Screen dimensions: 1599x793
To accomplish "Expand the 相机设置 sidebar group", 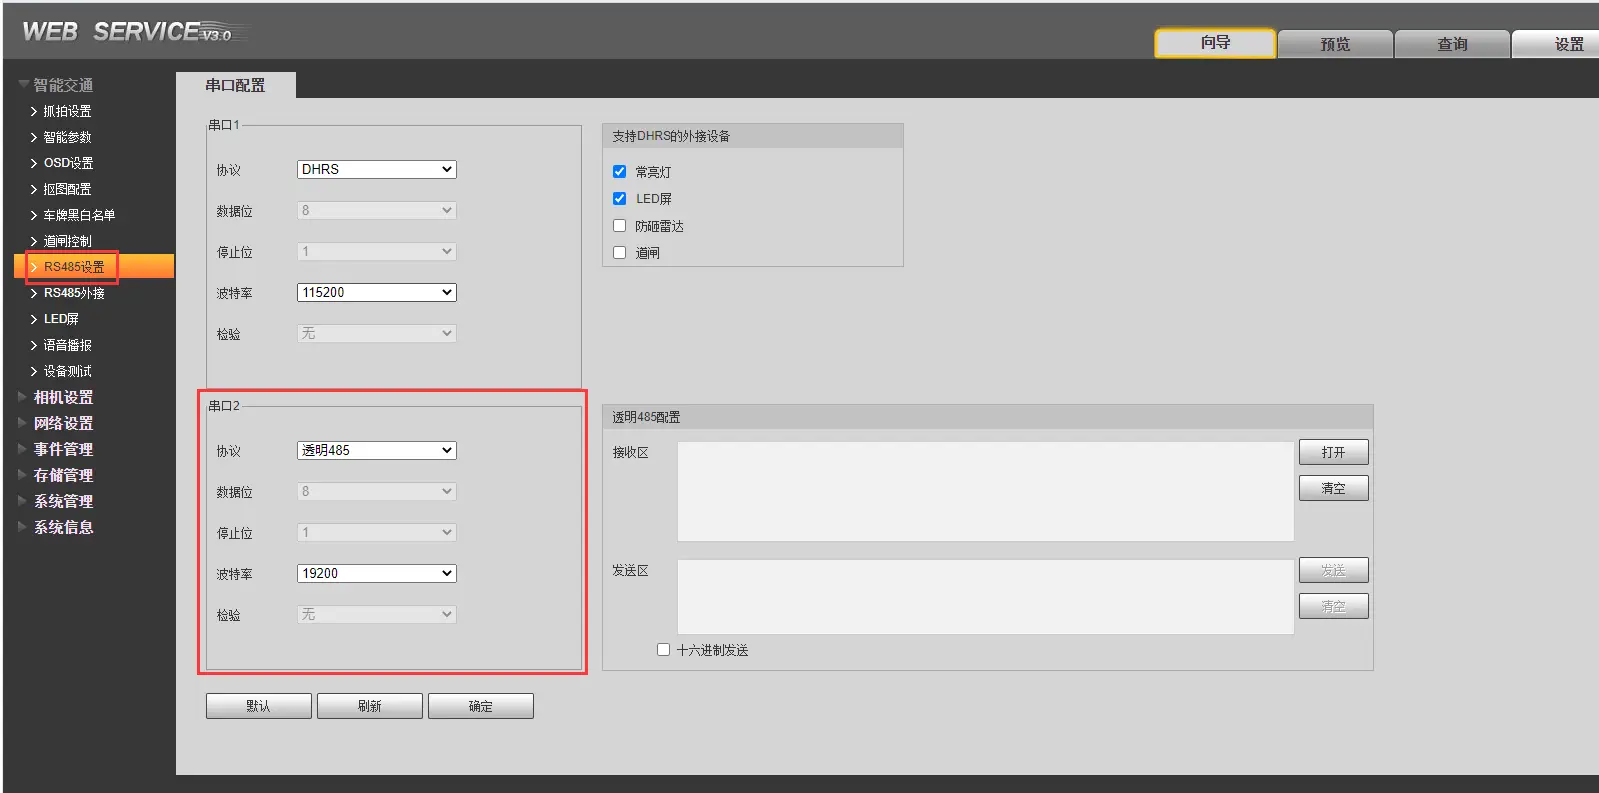I will pyautogui.click(x=63, y=397).
